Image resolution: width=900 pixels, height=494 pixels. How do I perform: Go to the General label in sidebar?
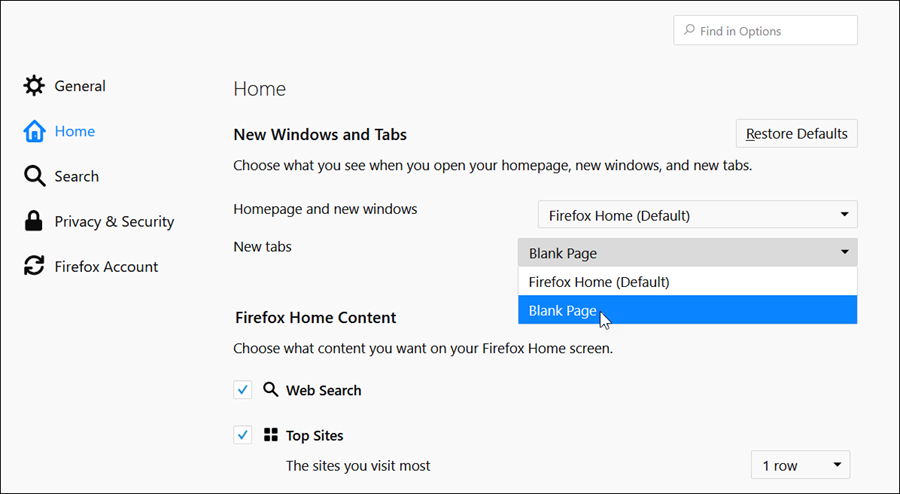(x=80, y=86)
